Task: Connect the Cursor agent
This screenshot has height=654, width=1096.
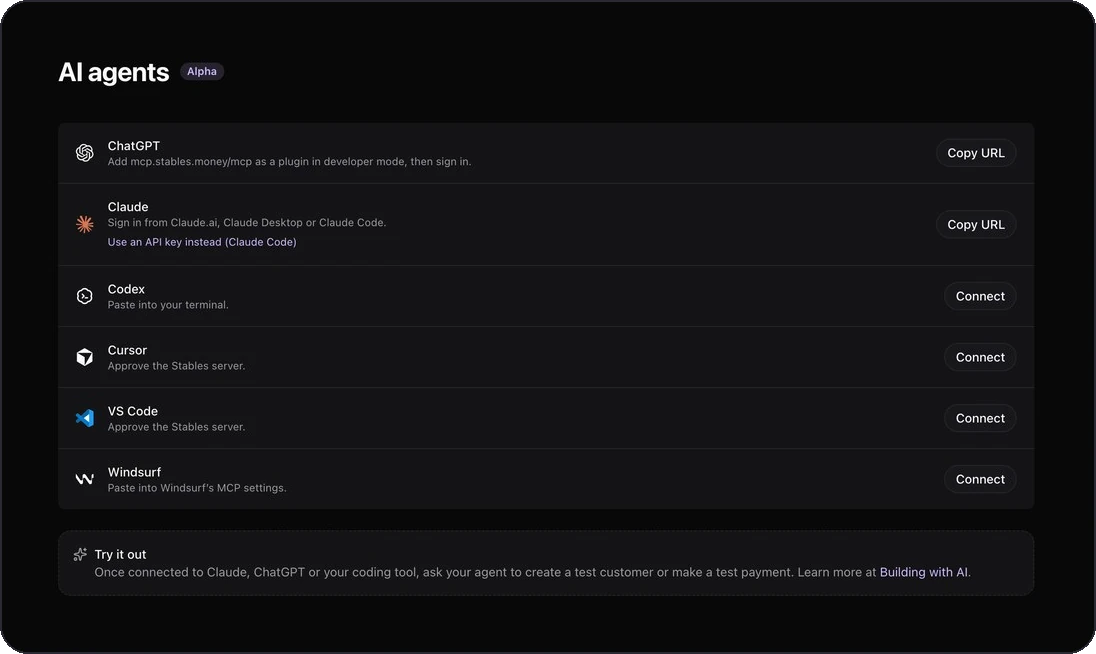Action: (x=980, y=357)
